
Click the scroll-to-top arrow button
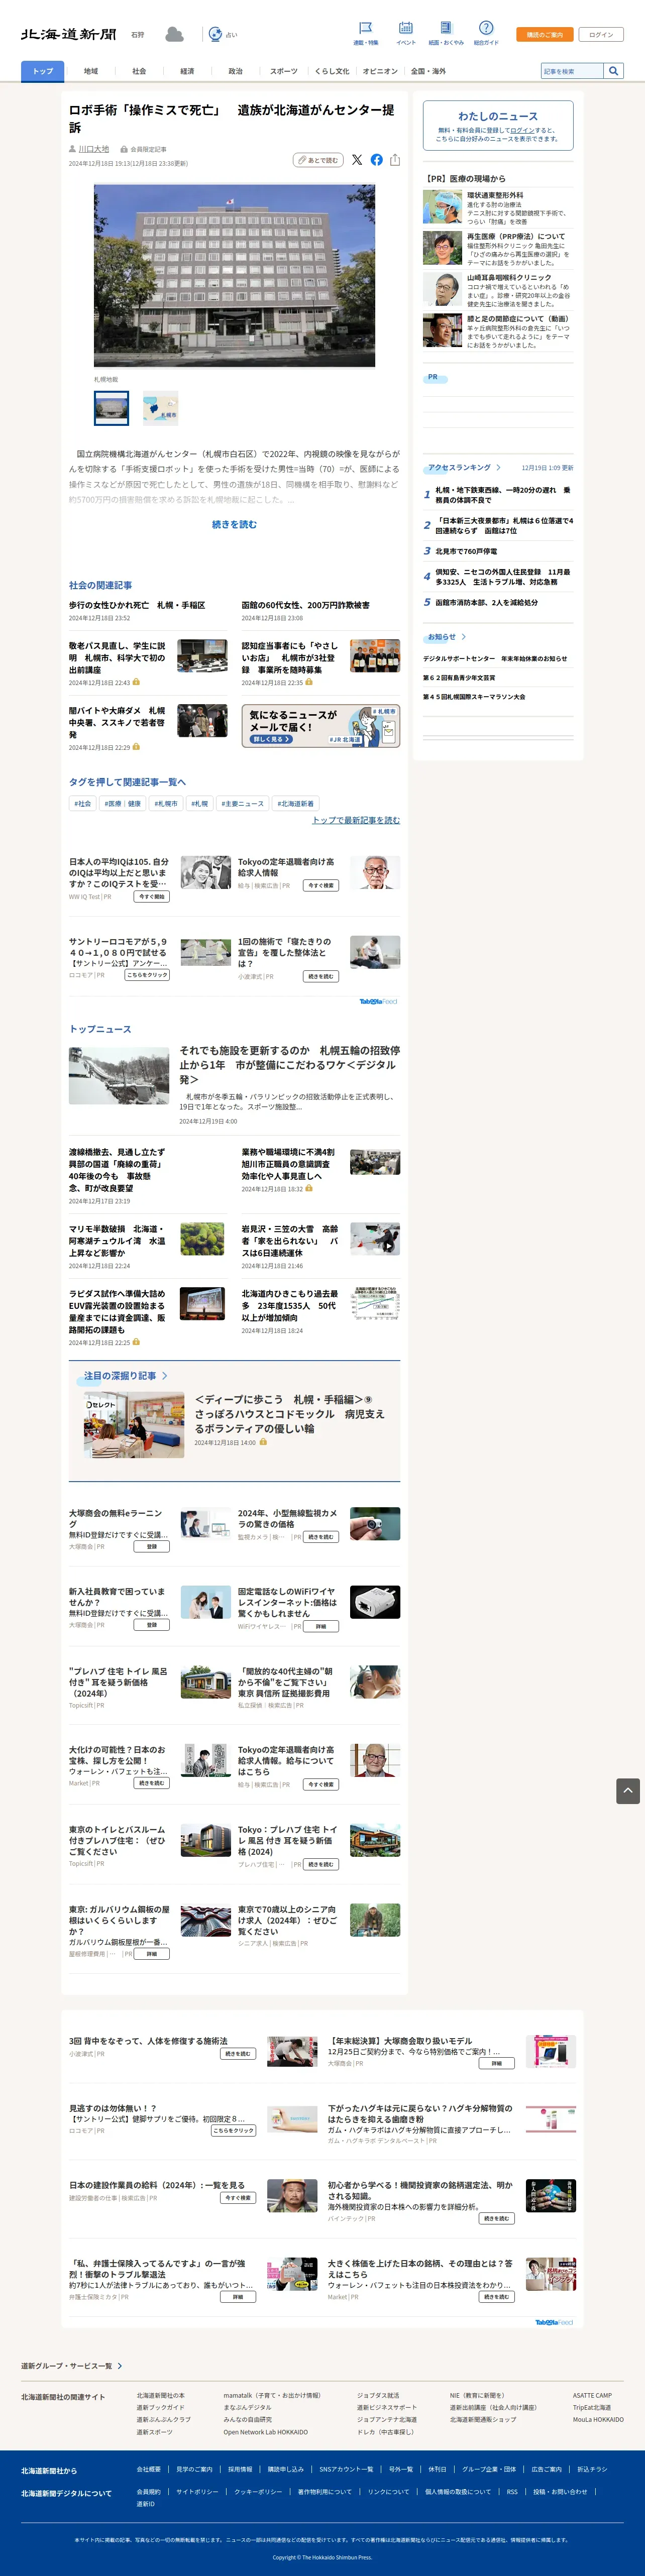[628, 1790]
